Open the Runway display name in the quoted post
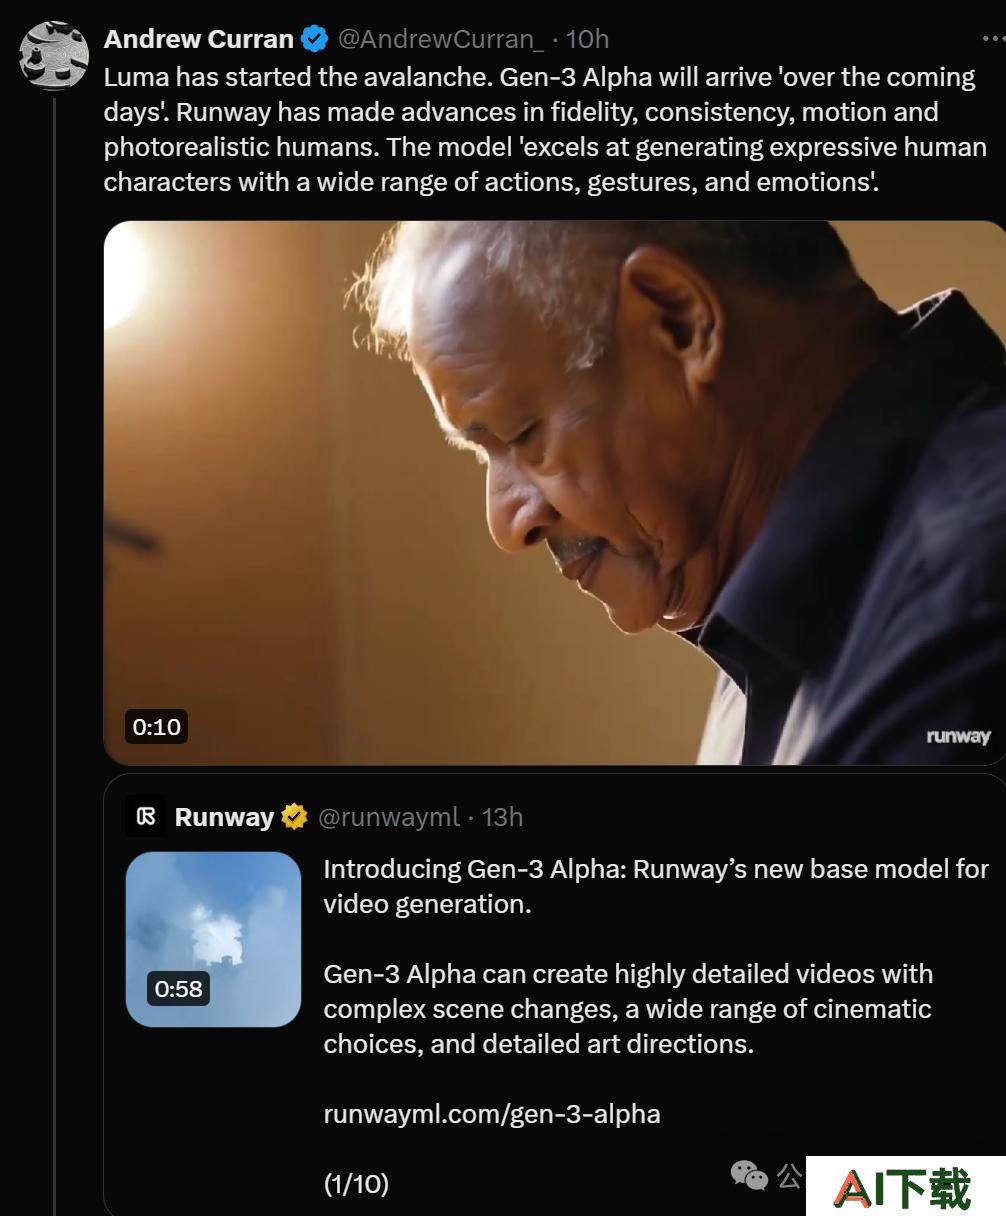Screen dimensions: 1006x1216 [224, 817]
